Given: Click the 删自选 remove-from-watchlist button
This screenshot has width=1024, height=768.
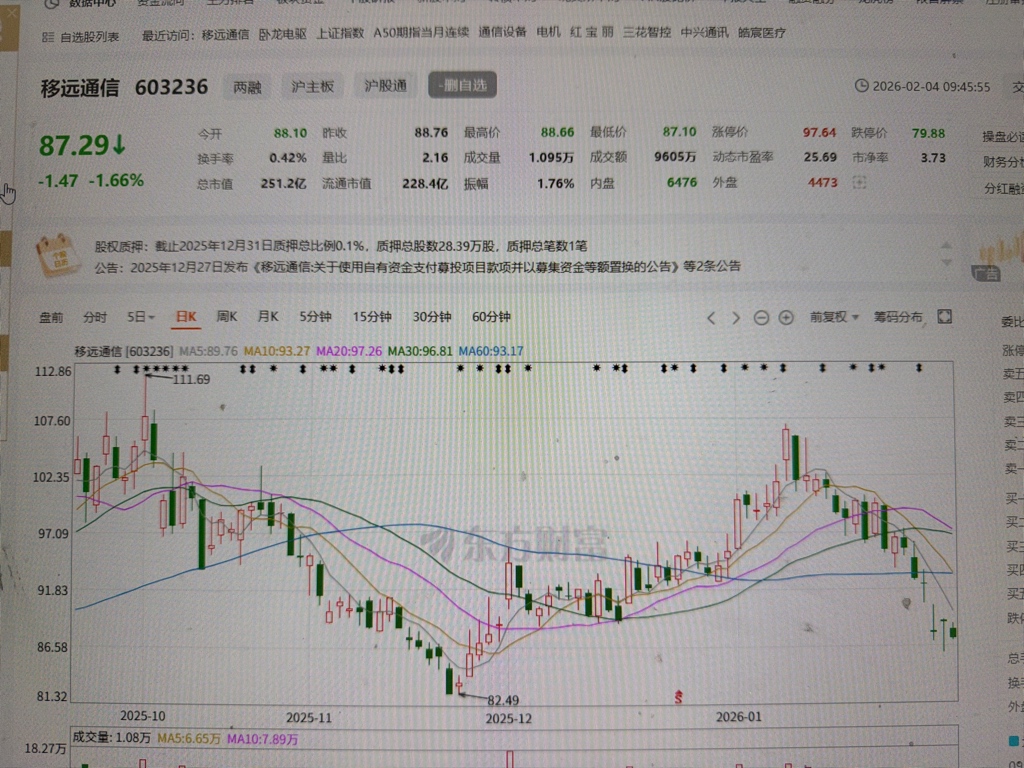Looking at the screenshot, I should click(x=462, y=85).
